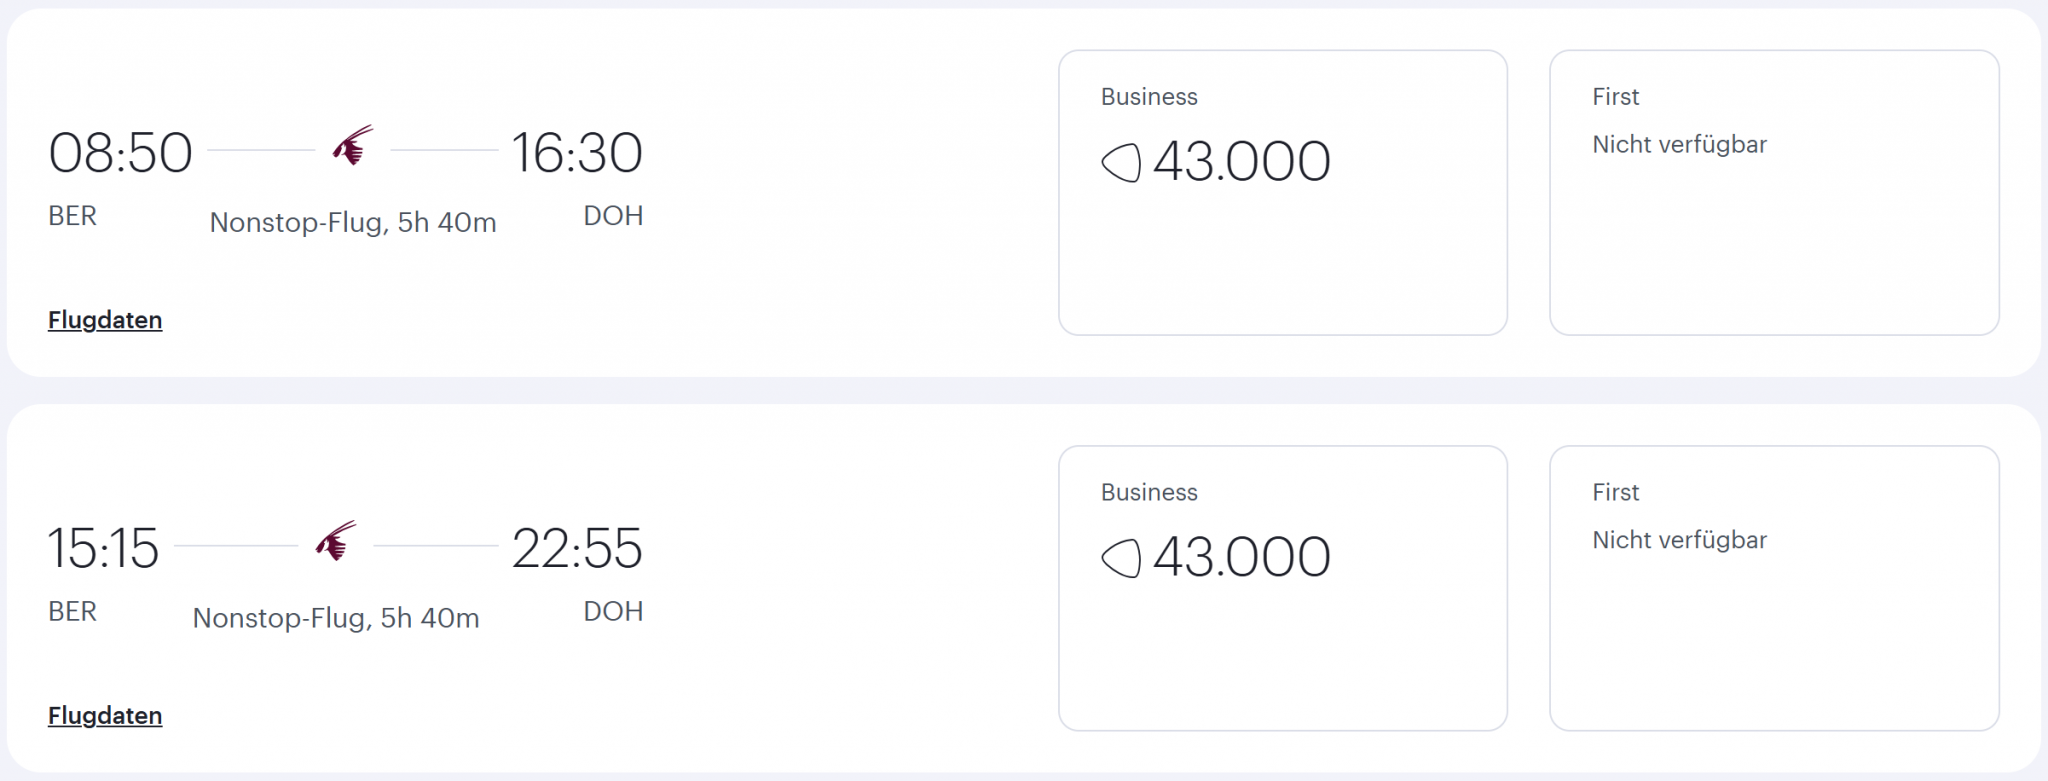Open Flugdaten for the 08:50 flight
Image resolution: width=2048 pixels, height=781 pixels.
tap(105, 320)
